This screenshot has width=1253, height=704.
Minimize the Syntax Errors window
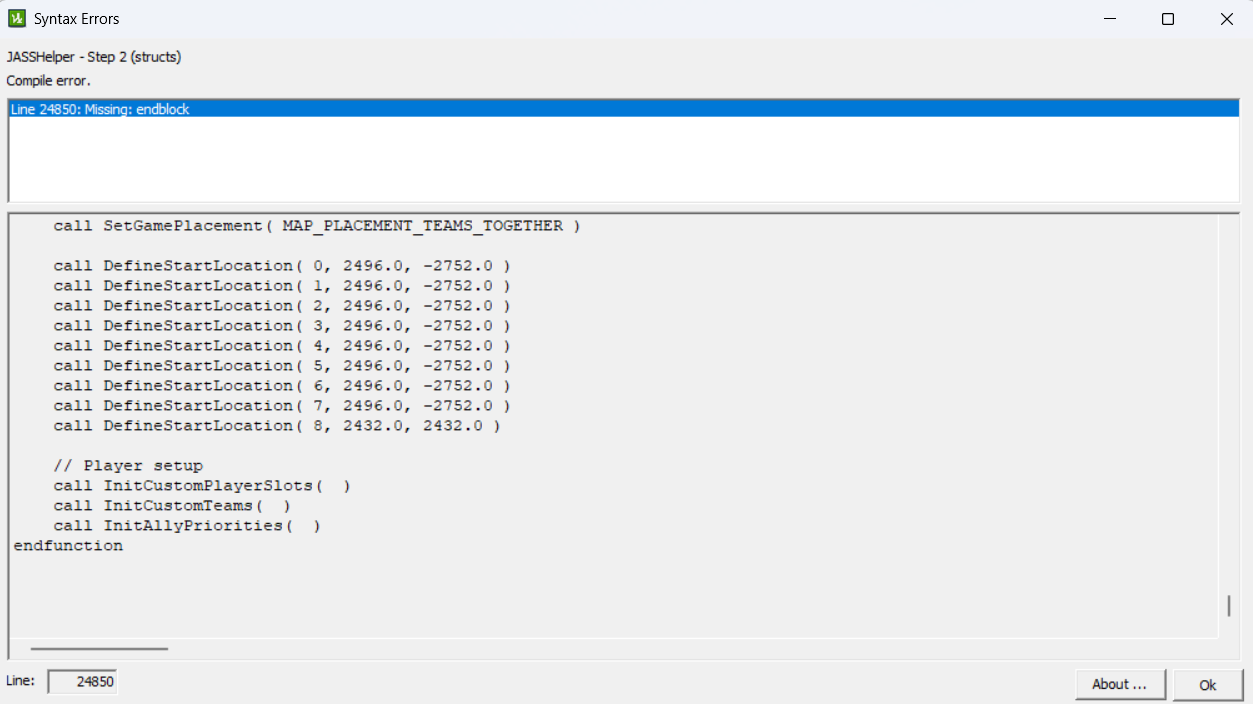[x=1110, y=19]
